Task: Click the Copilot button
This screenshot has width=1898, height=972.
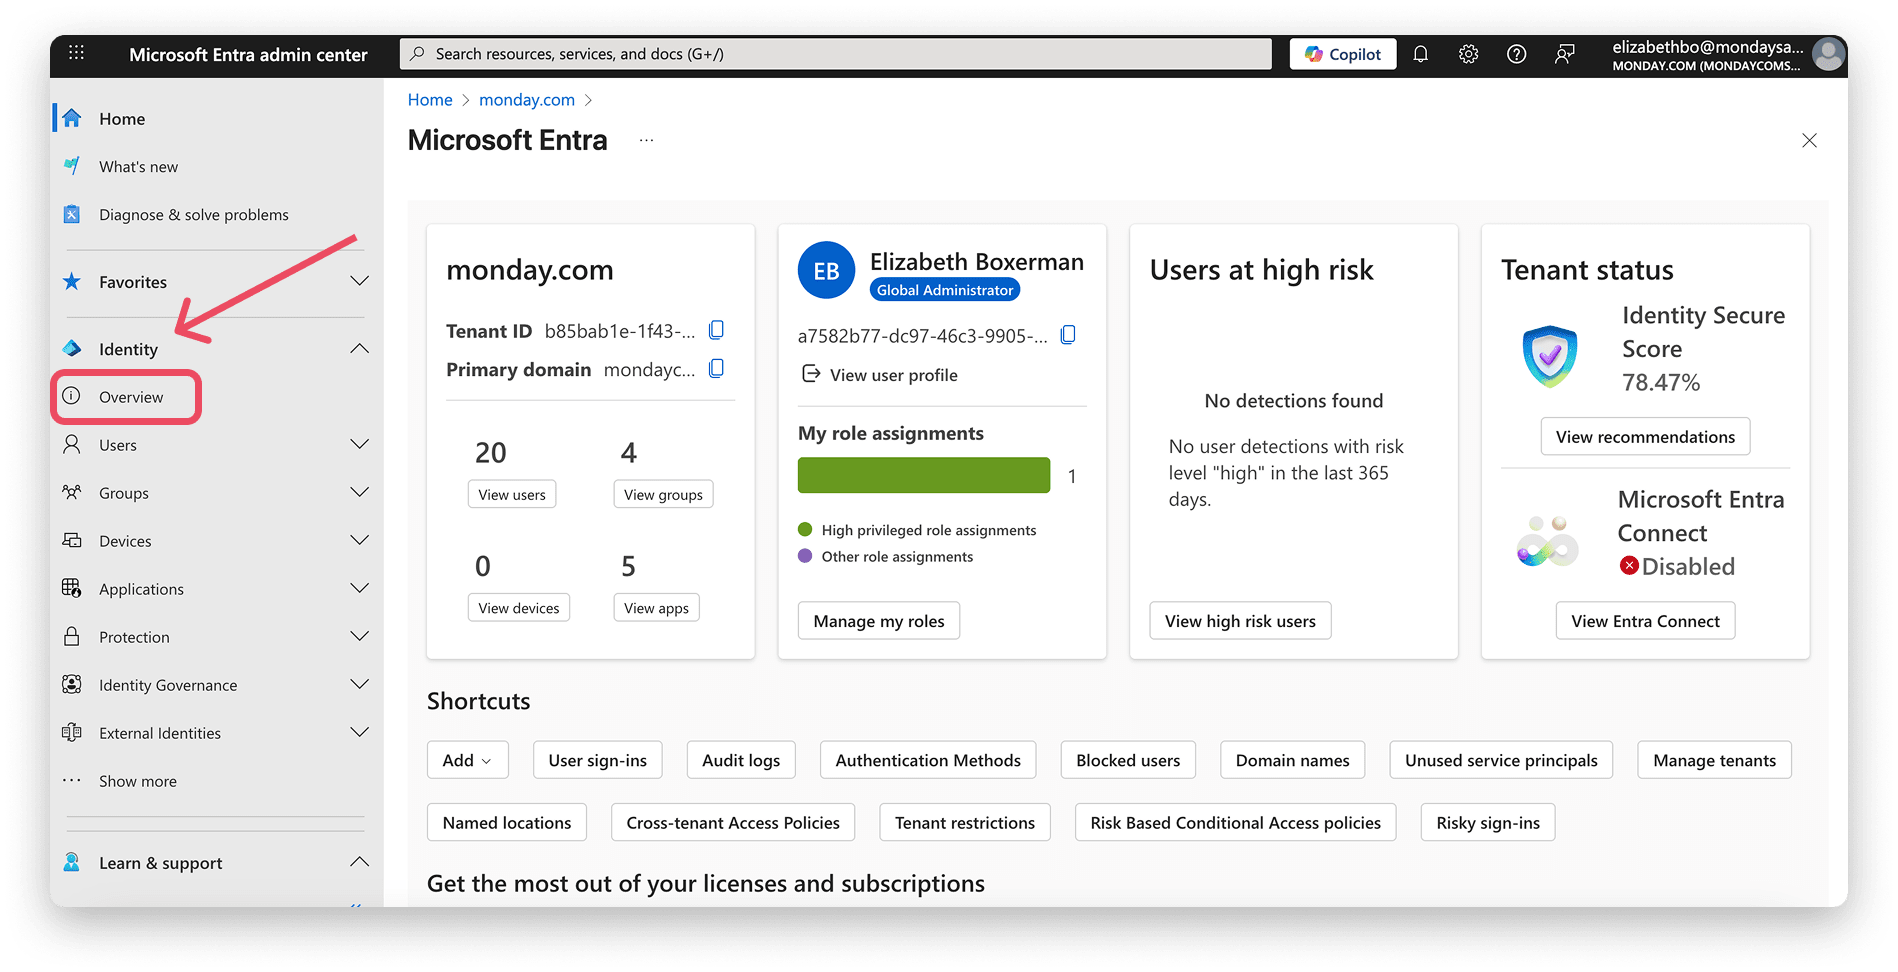Action: coord(1343,54)
